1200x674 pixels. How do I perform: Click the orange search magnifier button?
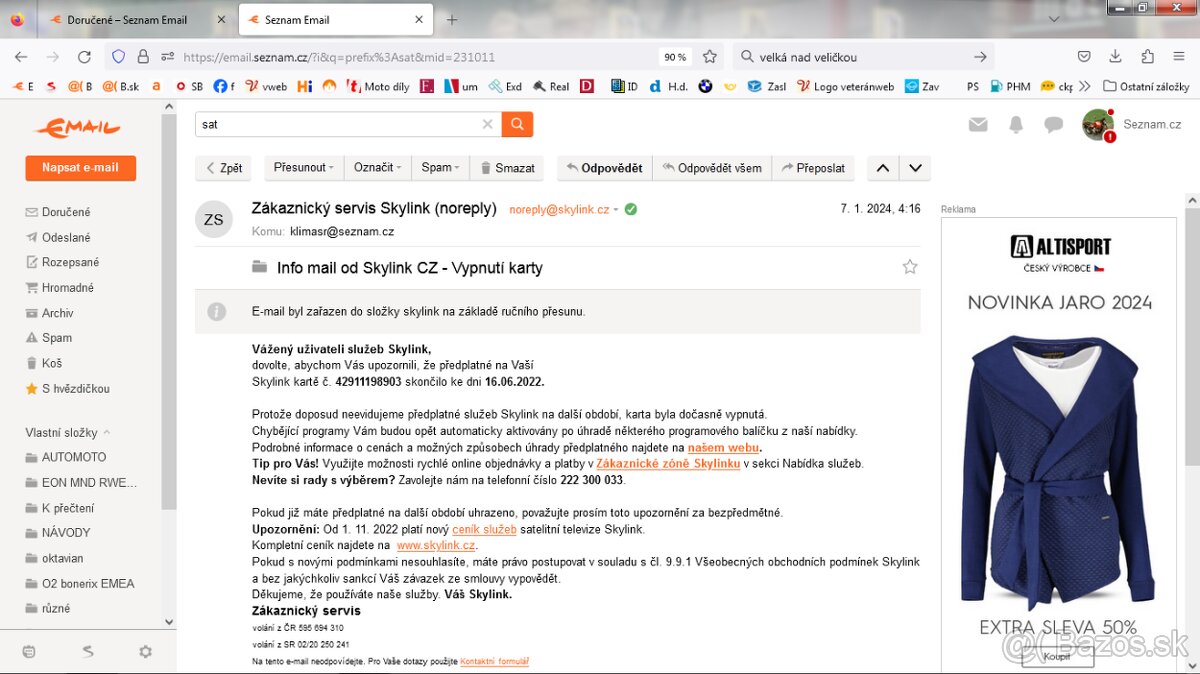pyautogui.click(x=517, y=124)
